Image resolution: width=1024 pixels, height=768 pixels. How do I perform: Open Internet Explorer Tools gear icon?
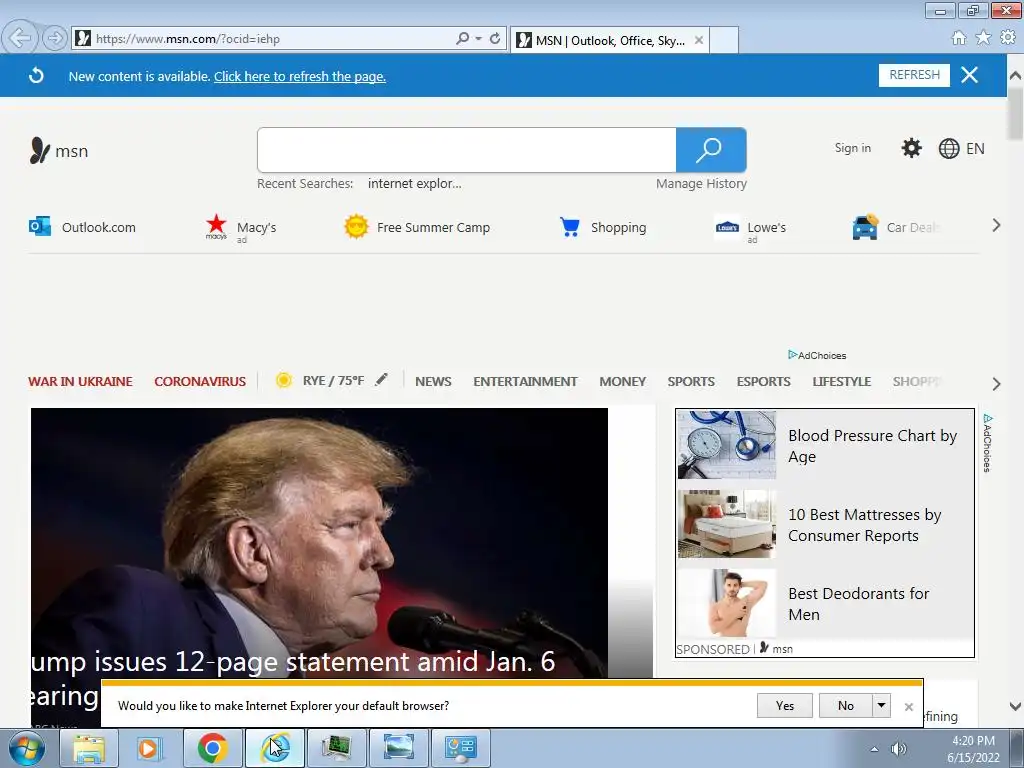[x=1008, y=38]
